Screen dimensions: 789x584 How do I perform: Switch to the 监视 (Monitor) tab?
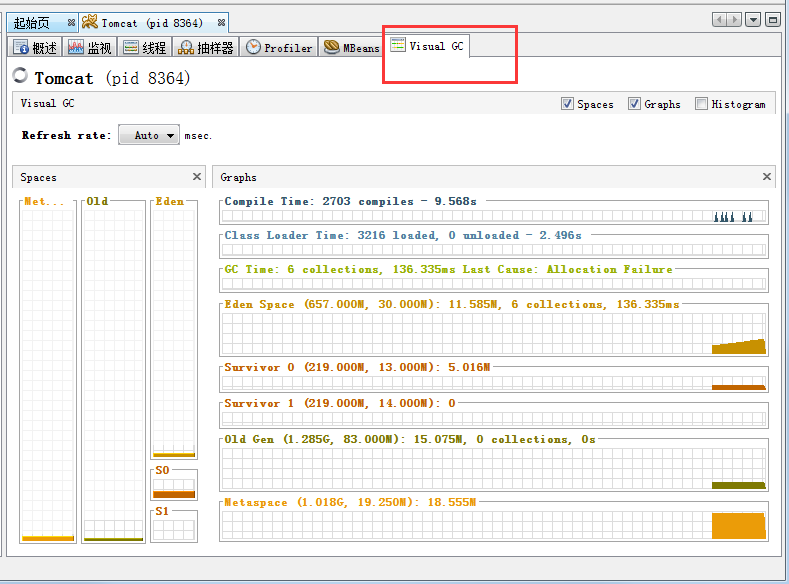pos(91,48)
